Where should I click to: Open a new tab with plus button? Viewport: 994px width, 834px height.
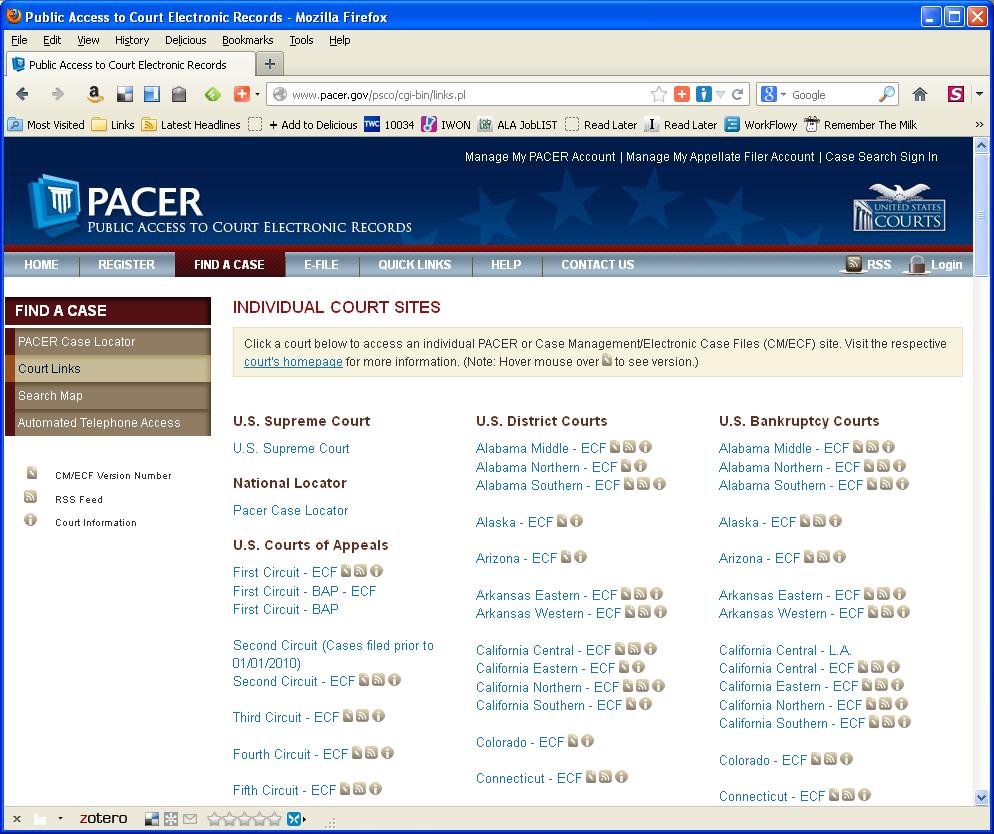click(269, 64)
